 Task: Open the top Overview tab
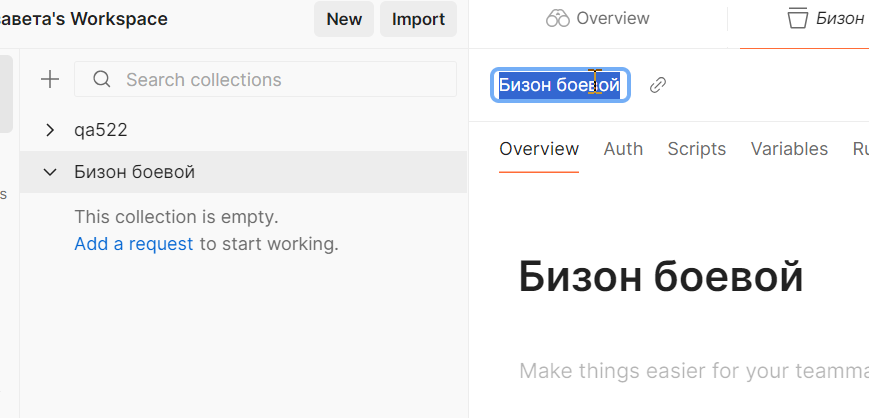598,19
